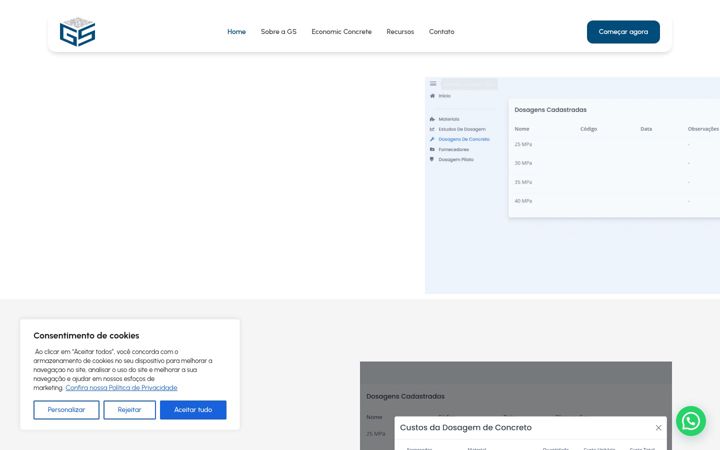Click the Fornecedores sidebar icon
Viewport: 720px width, 450px height.
(432, 149)
